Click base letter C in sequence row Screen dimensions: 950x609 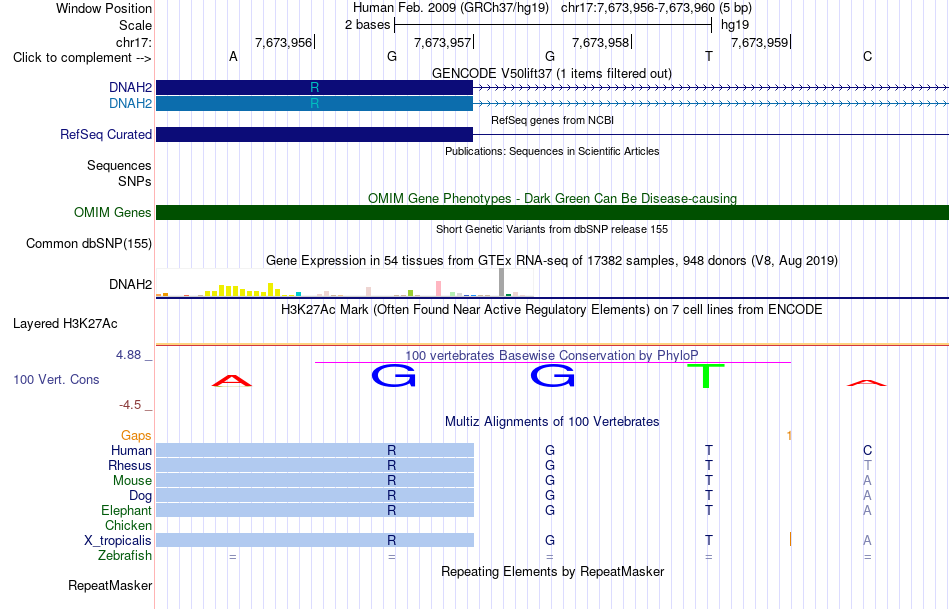(x=868, y=57)
